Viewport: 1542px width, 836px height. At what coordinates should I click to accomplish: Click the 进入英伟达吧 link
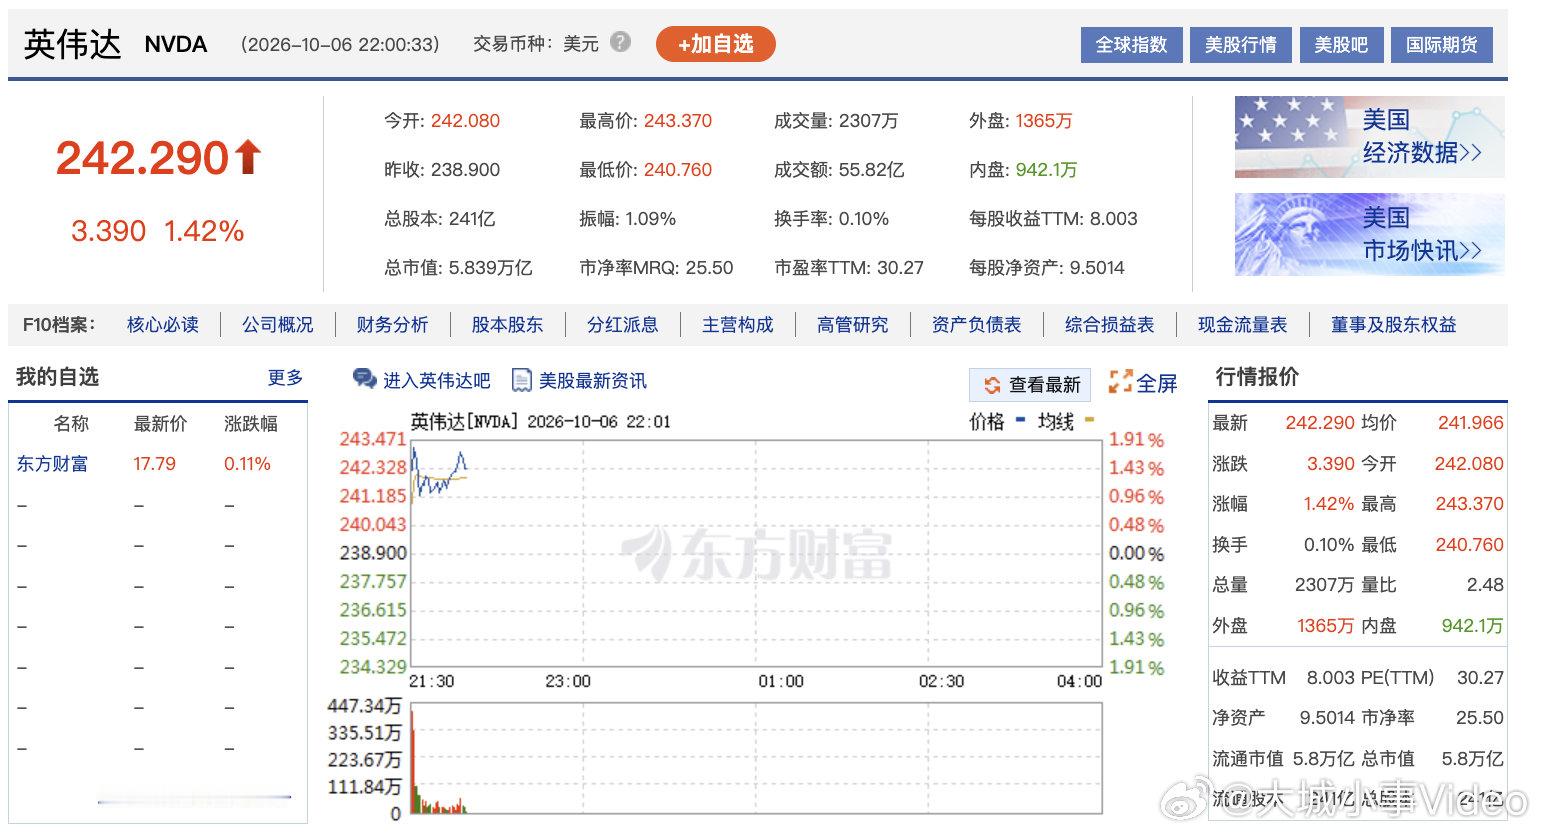coord(437,381)
